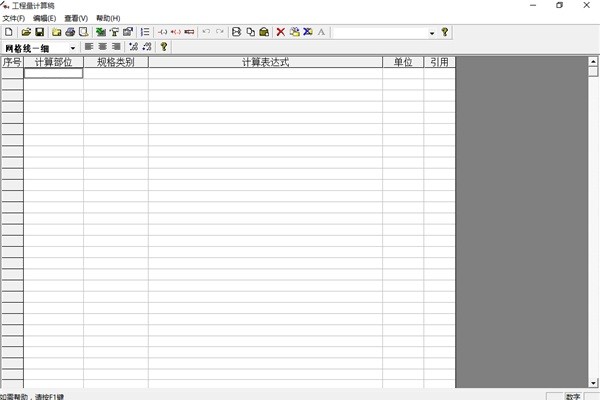Click the letter A font icon
The height and width of the screenshot is (400, 600).
click(321, 32)
